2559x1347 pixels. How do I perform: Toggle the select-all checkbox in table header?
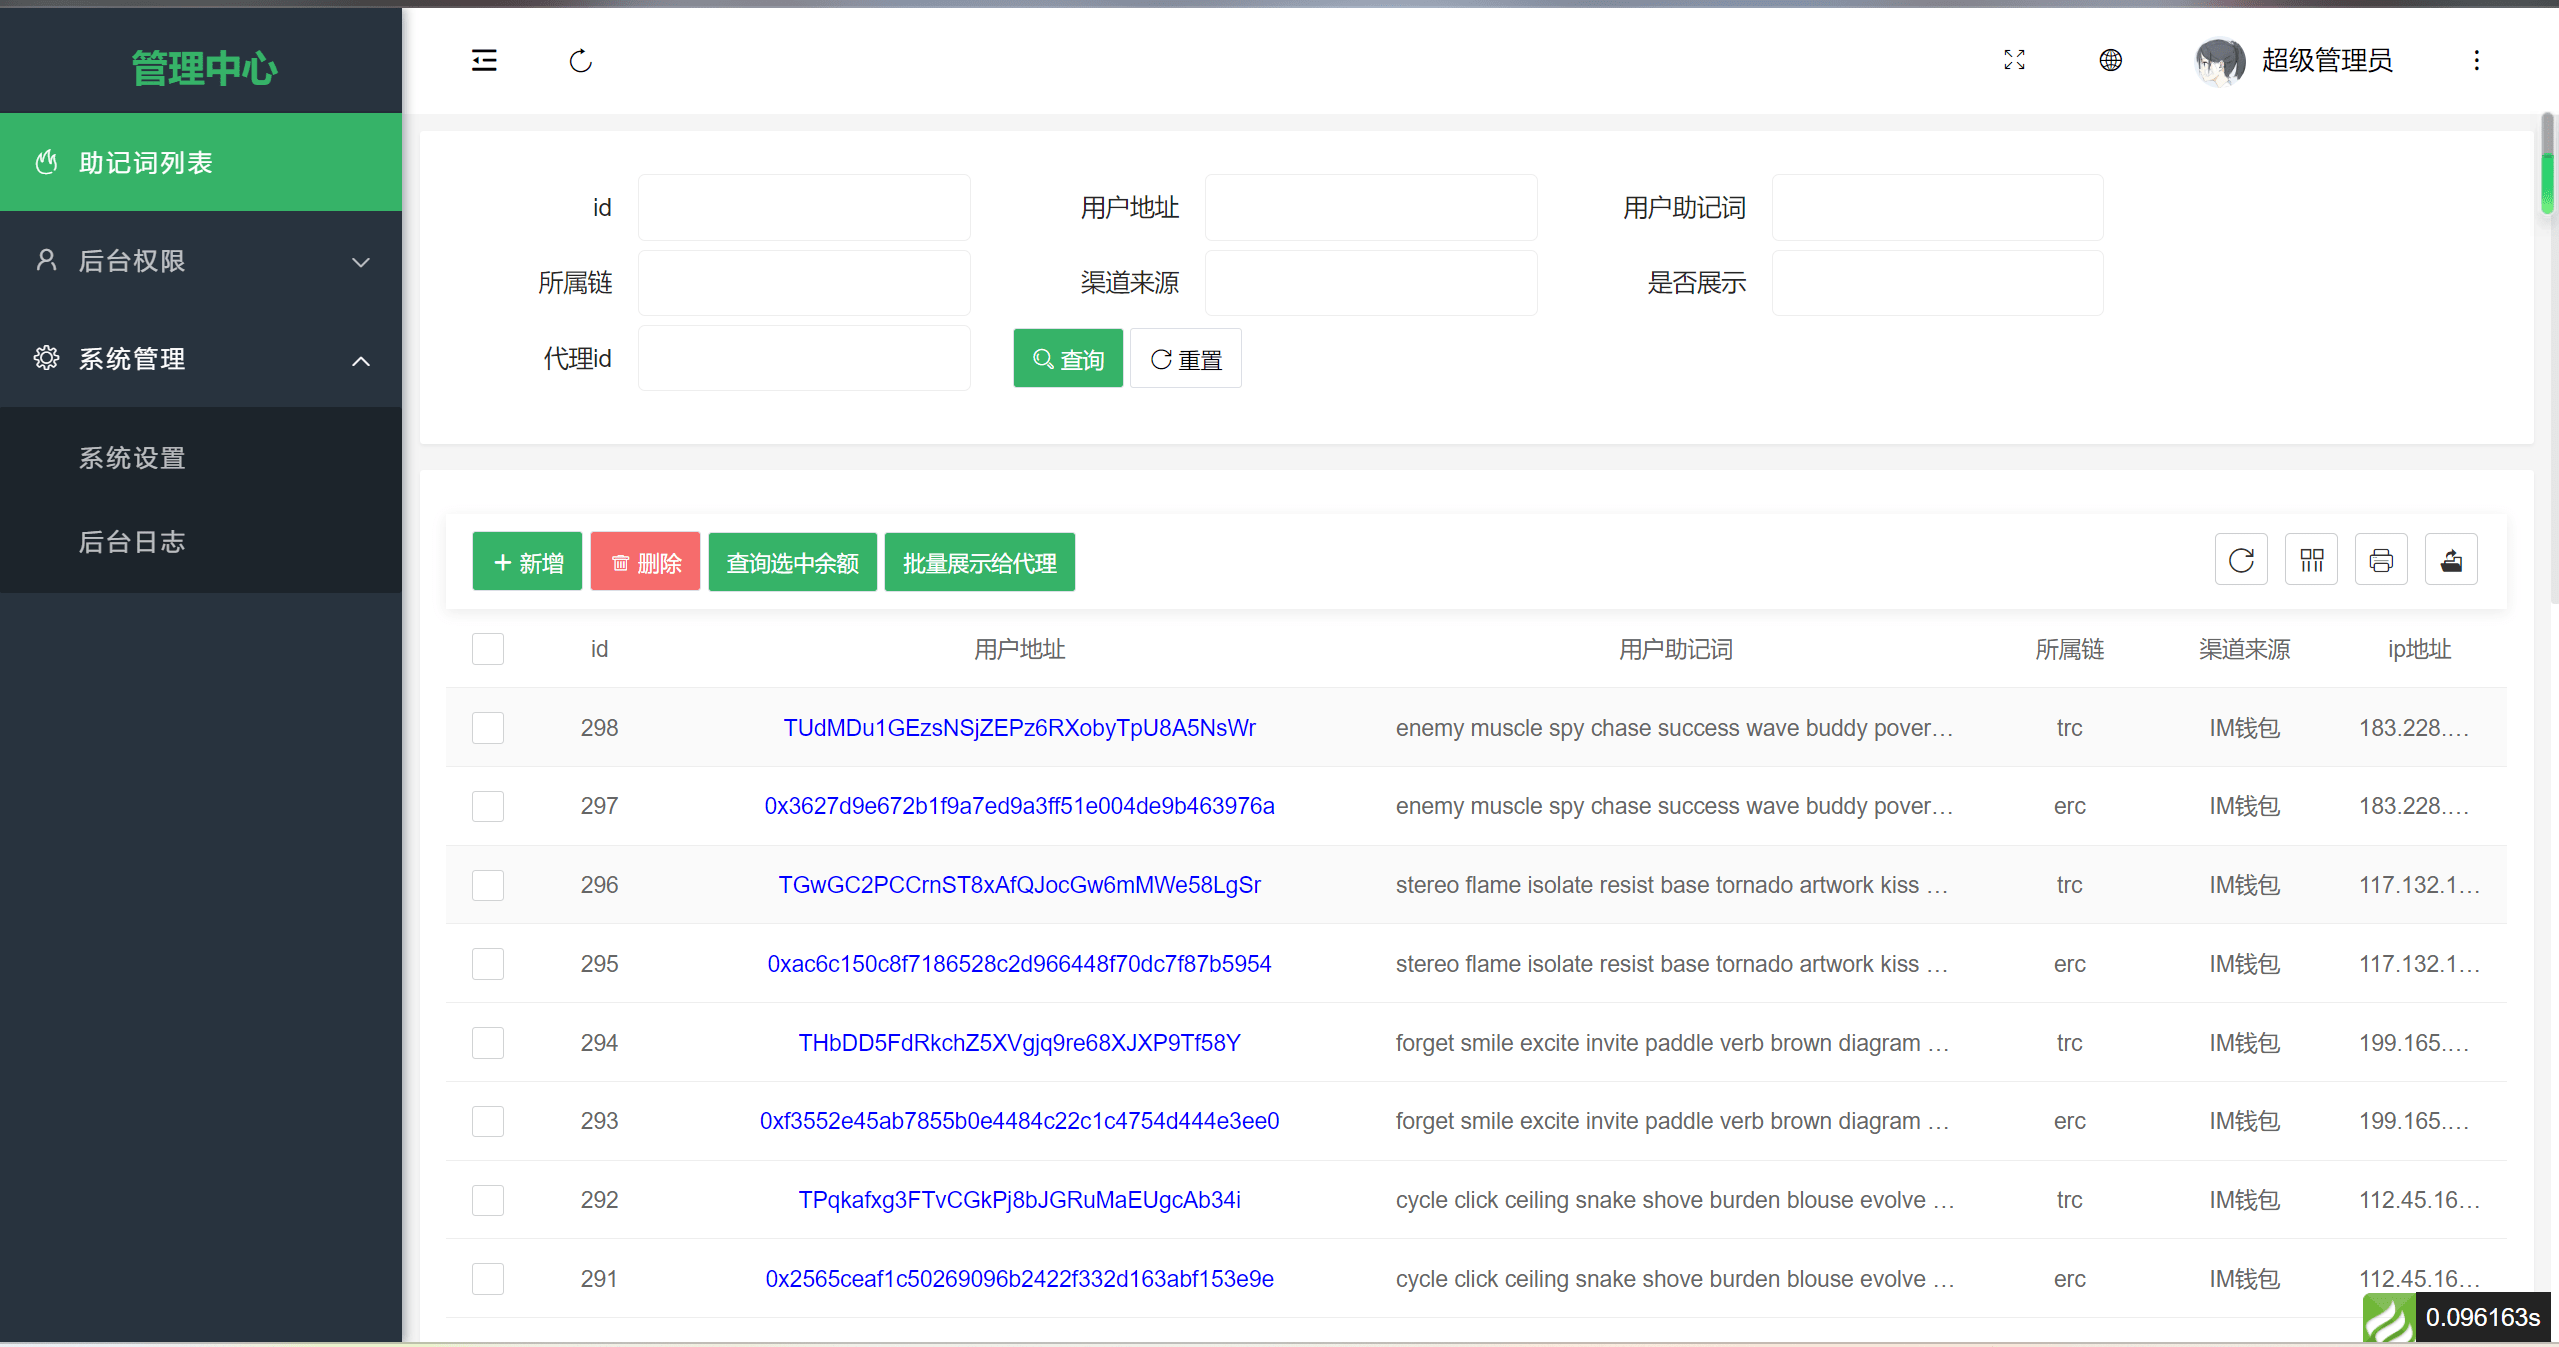coord(487,650)
